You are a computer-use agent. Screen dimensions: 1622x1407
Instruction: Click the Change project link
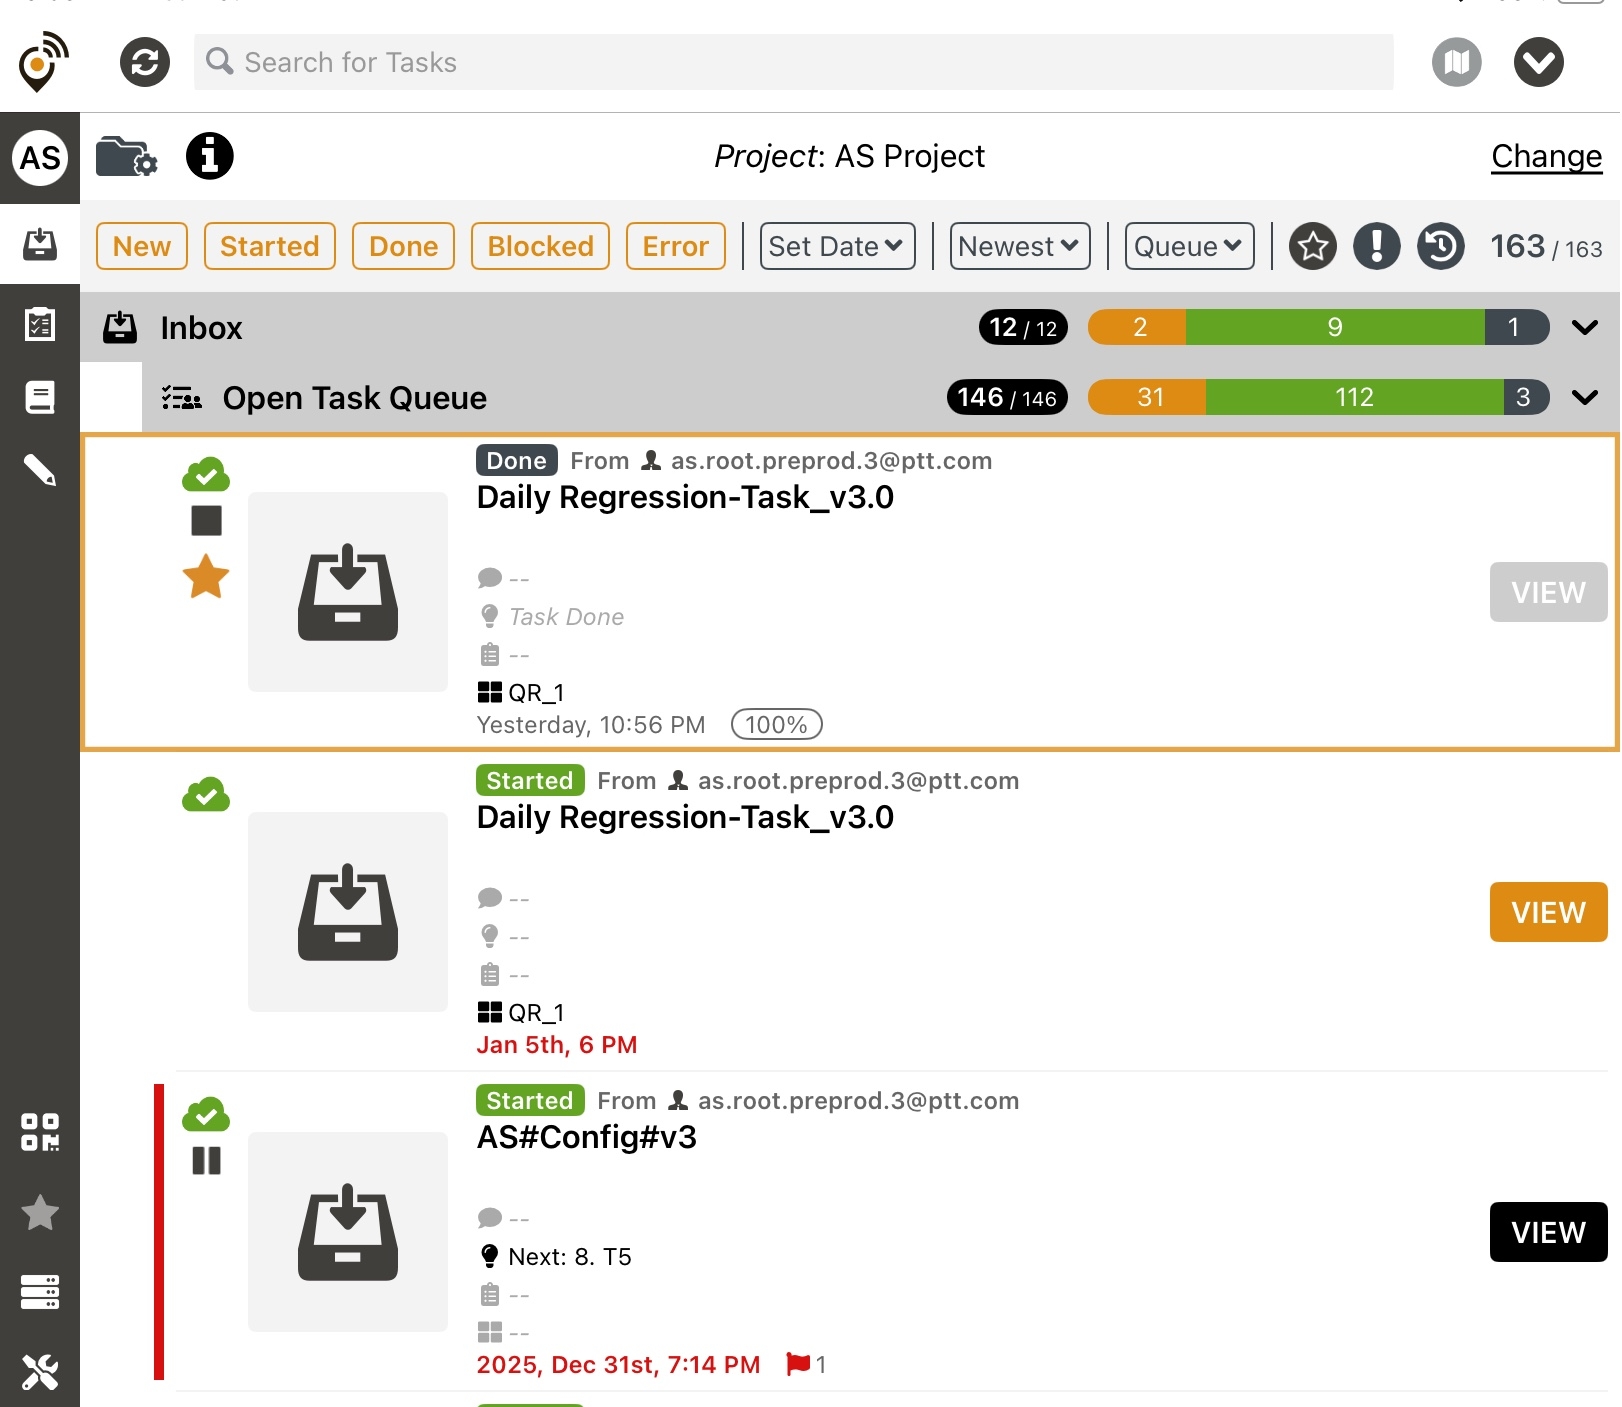coord(1546,156)
